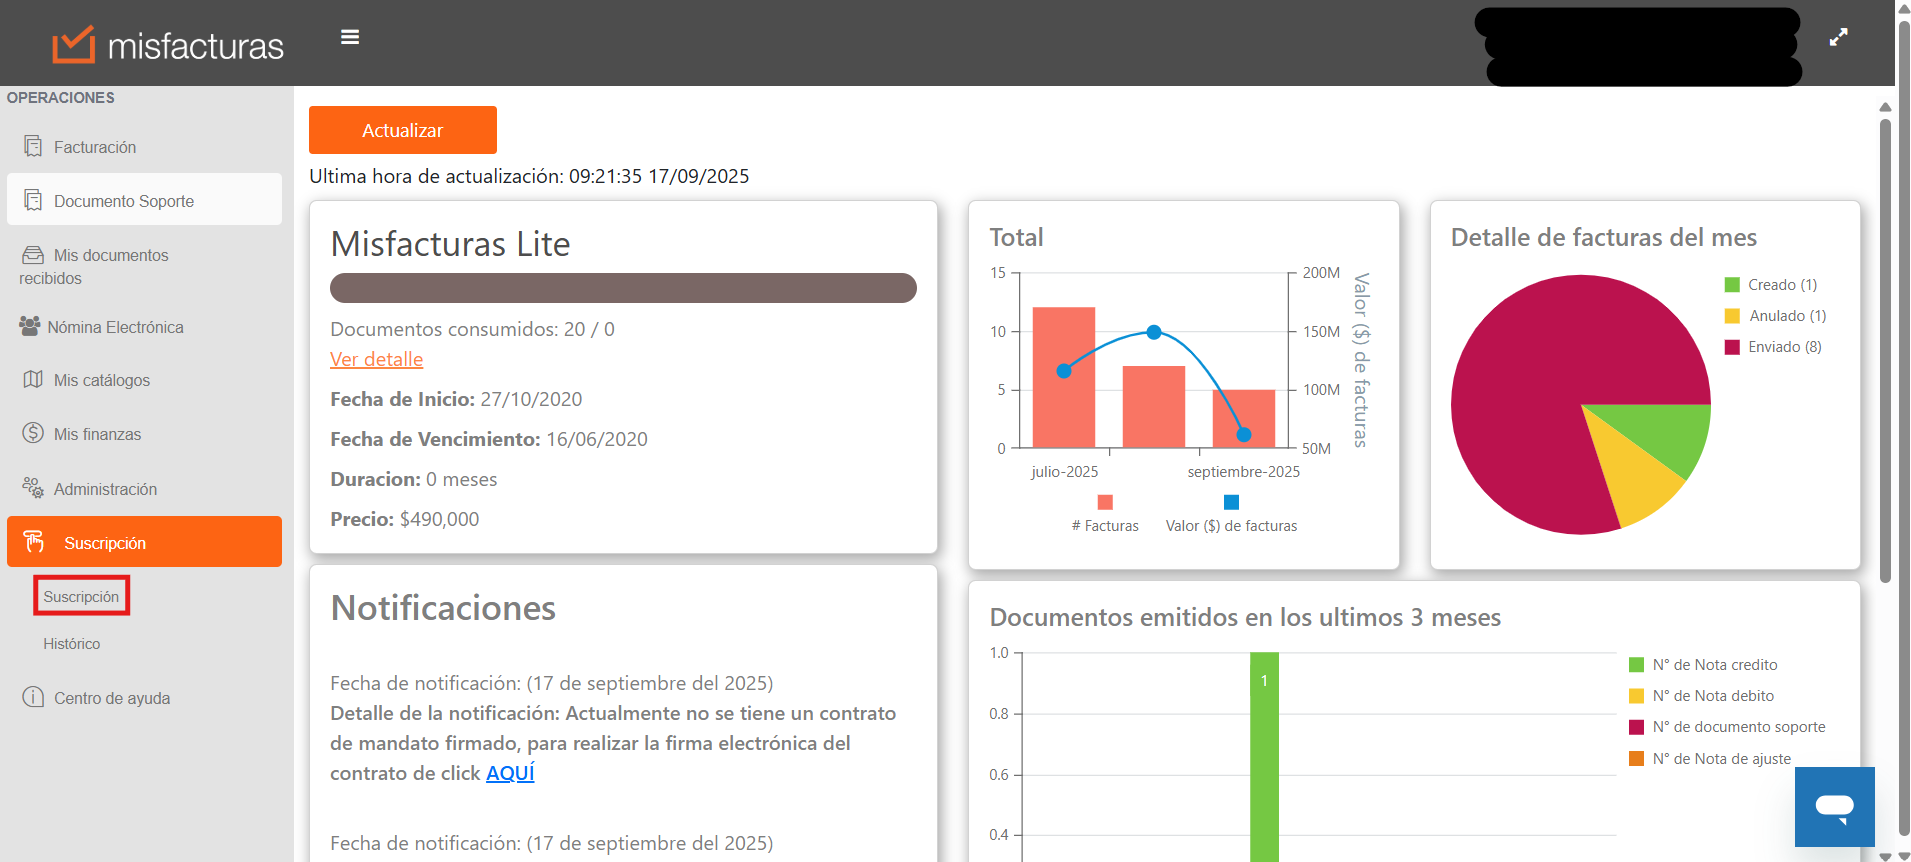Click the Mis catálogos book icon
This screenshot has width=1911, height=862.
33,380
